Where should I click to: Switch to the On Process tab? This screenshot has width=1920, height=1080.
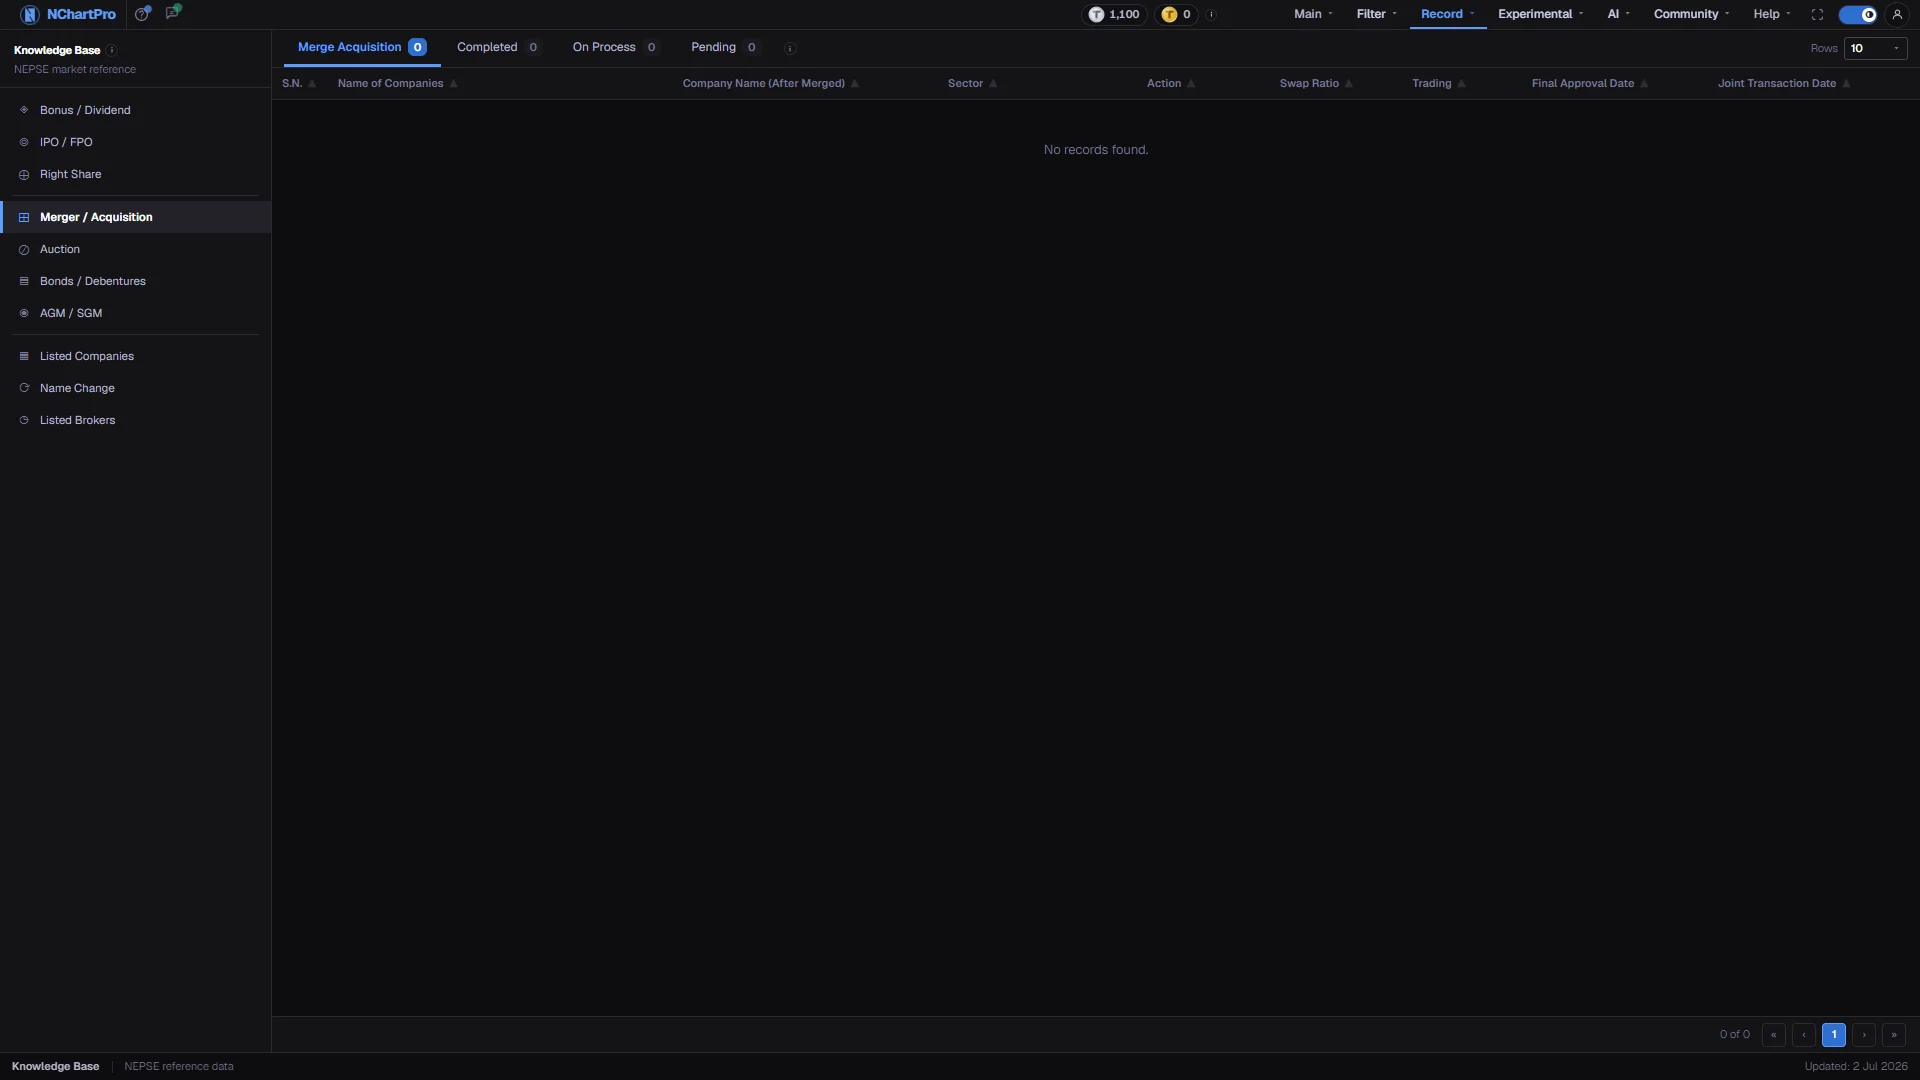(x=615, y=47)
